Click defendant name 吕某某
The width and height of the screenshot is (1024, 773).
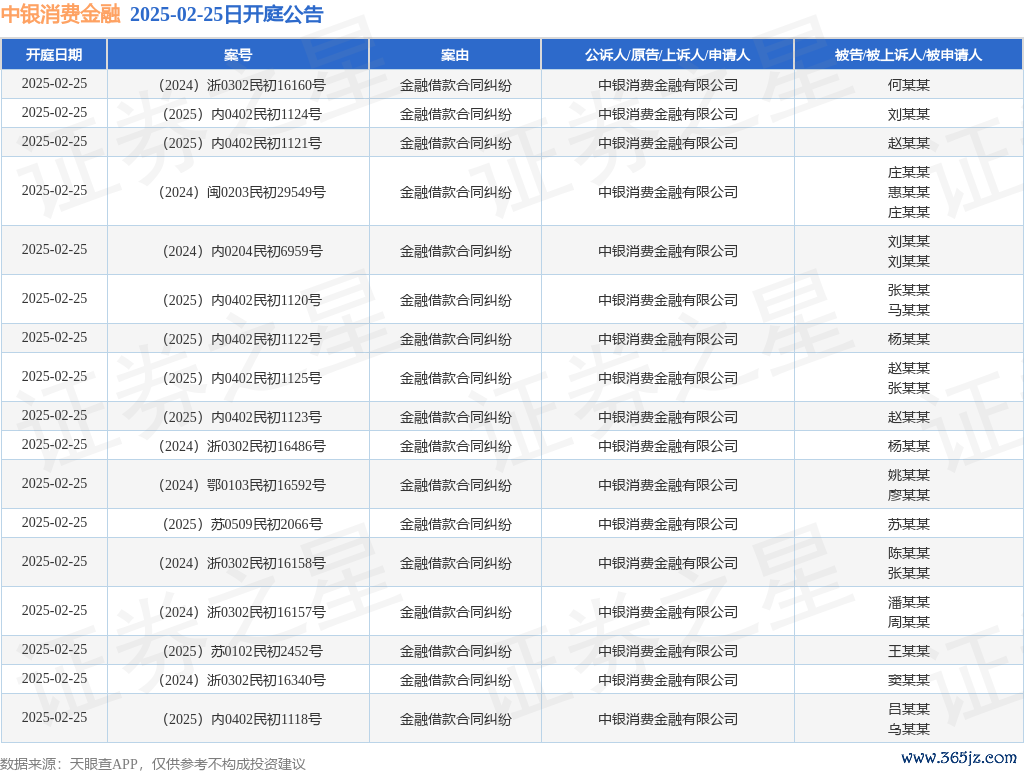tap(908, 709)
